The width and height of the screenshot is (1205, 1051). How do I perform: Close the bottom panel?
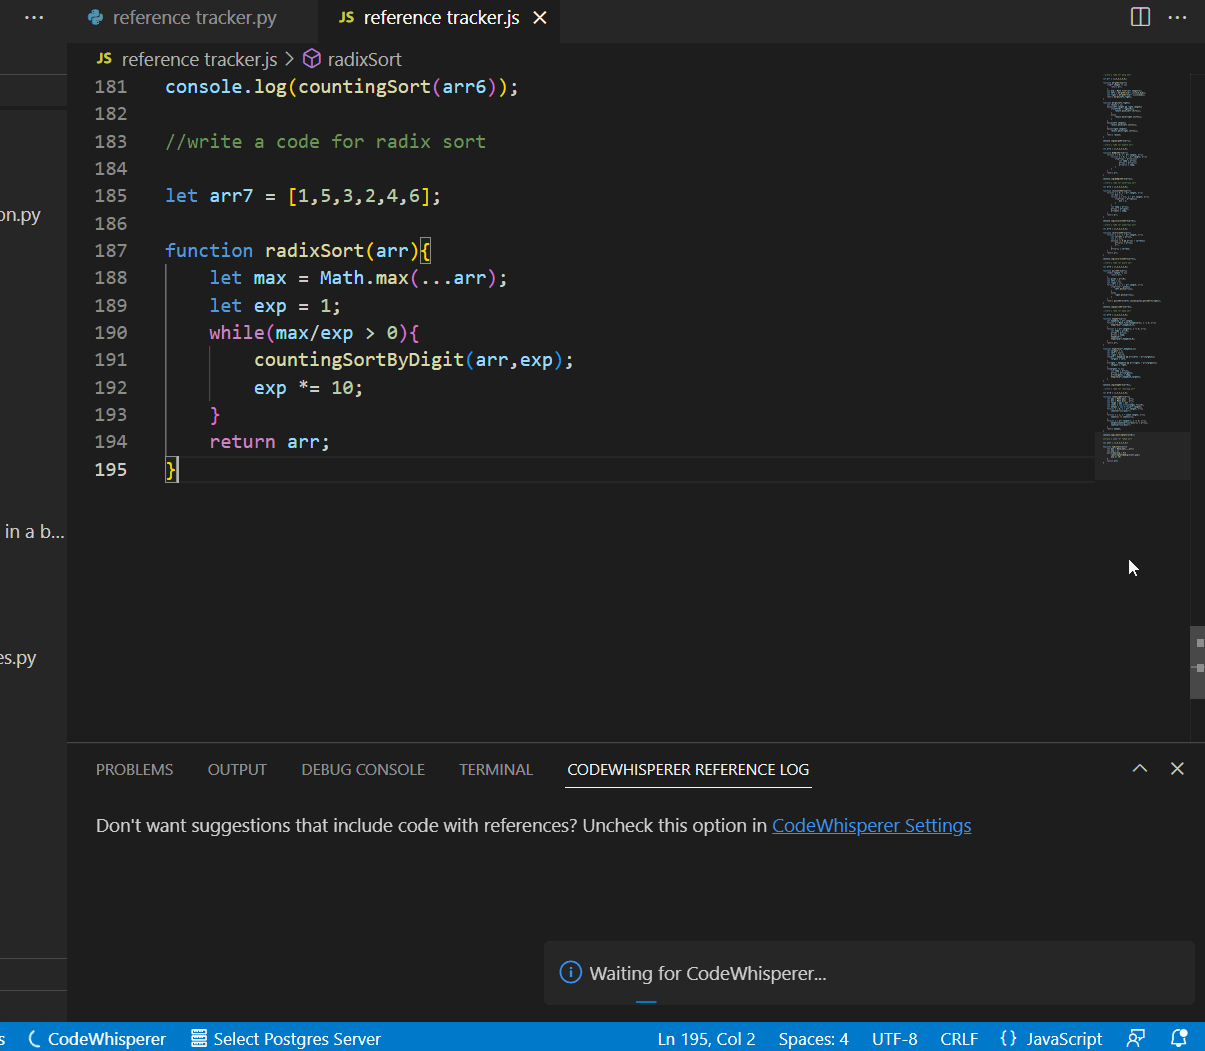pos(1177,768)
